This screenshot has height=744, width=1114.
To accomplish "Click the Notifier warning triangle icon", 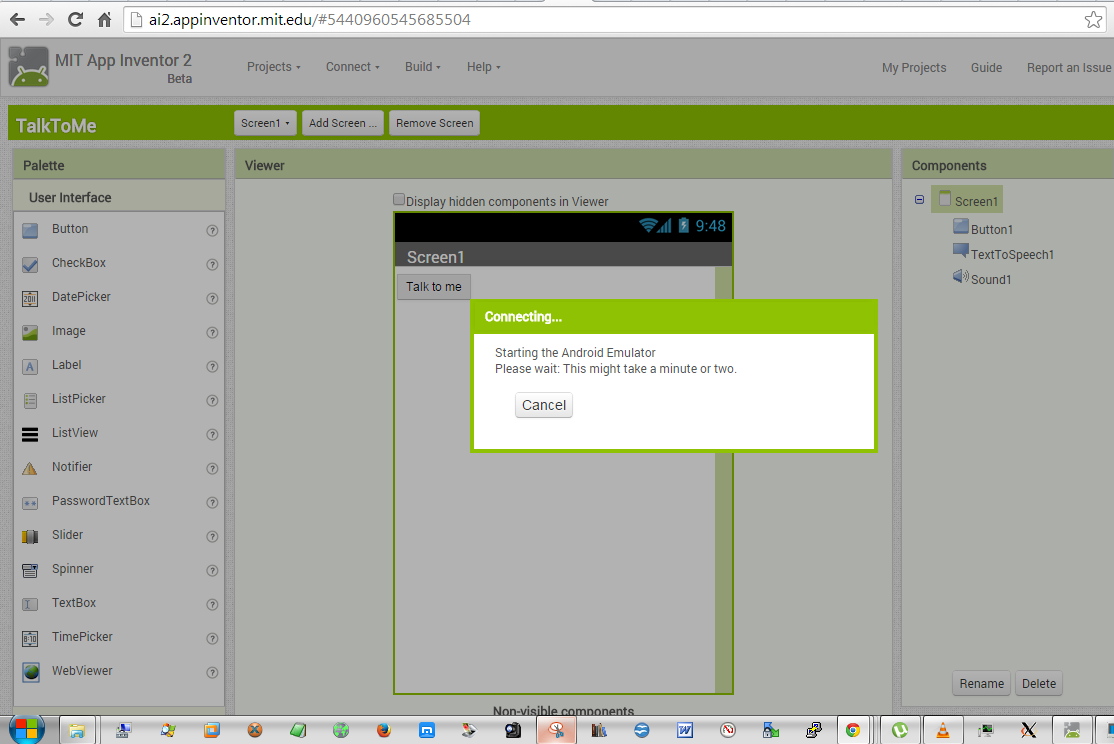I will point(30,468).
